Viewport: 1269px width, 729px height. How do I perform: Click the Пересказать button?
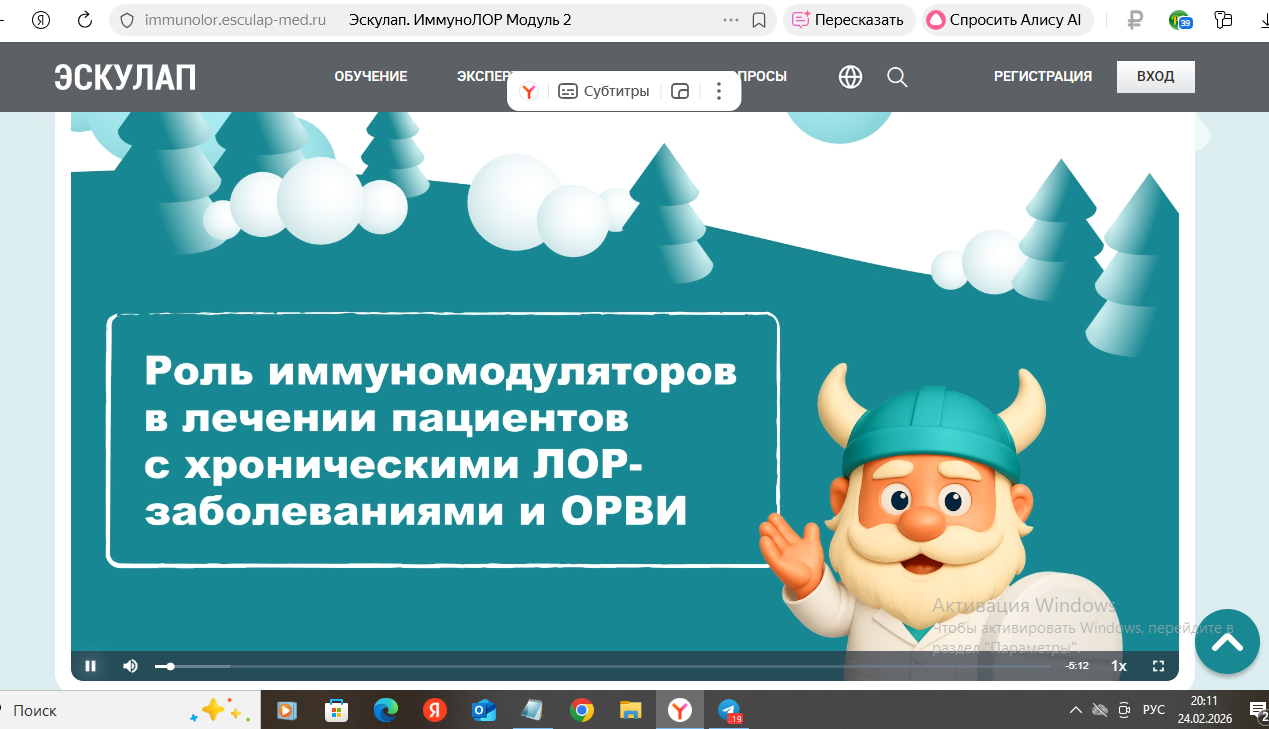[x=848, y=20]
